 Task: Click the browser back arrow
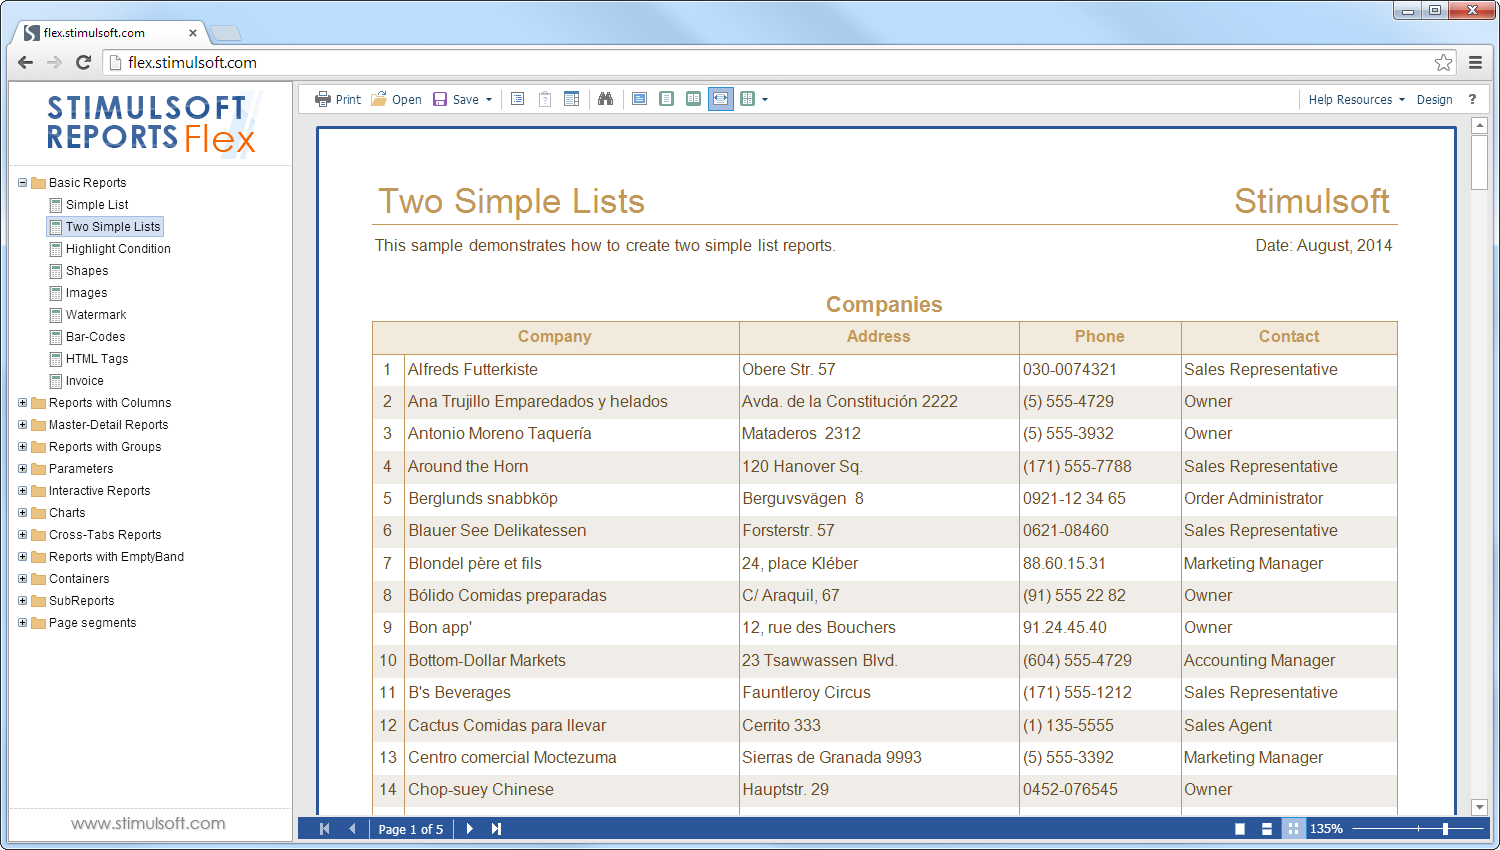point(26,62)
